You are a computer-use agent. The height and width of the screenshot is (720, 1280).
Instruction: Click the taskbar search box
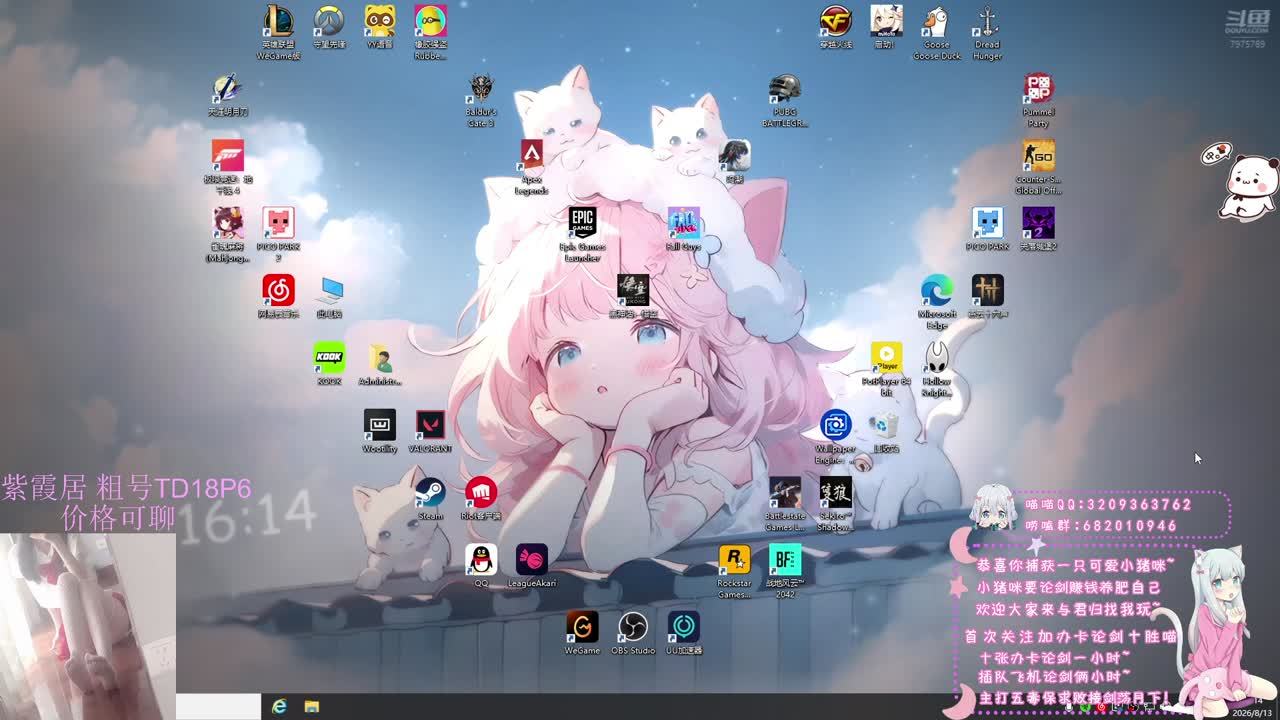click(218, 706)
